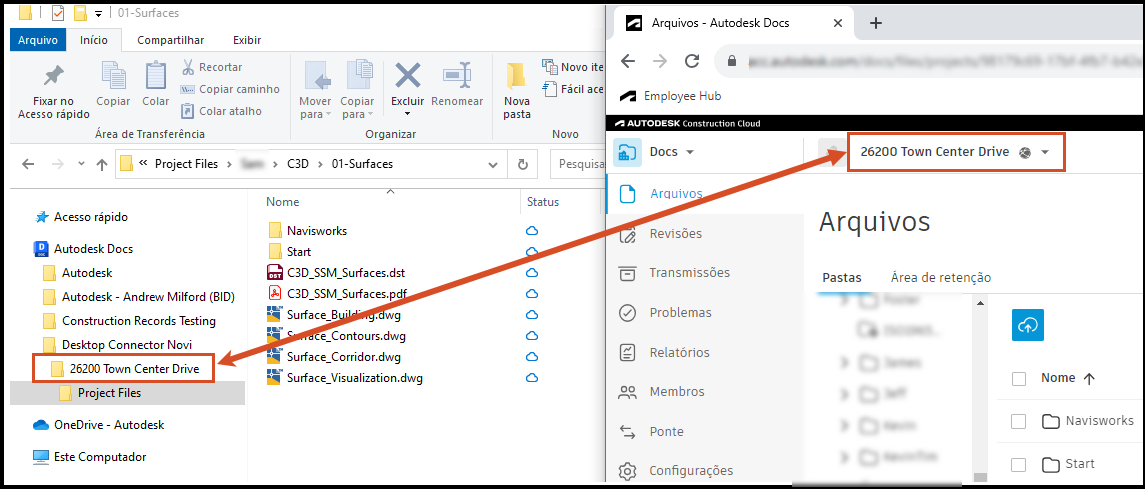1145x489 pixels.
Task: Click the Excluir delete icon in ribbon
Action: click(407, 76)
